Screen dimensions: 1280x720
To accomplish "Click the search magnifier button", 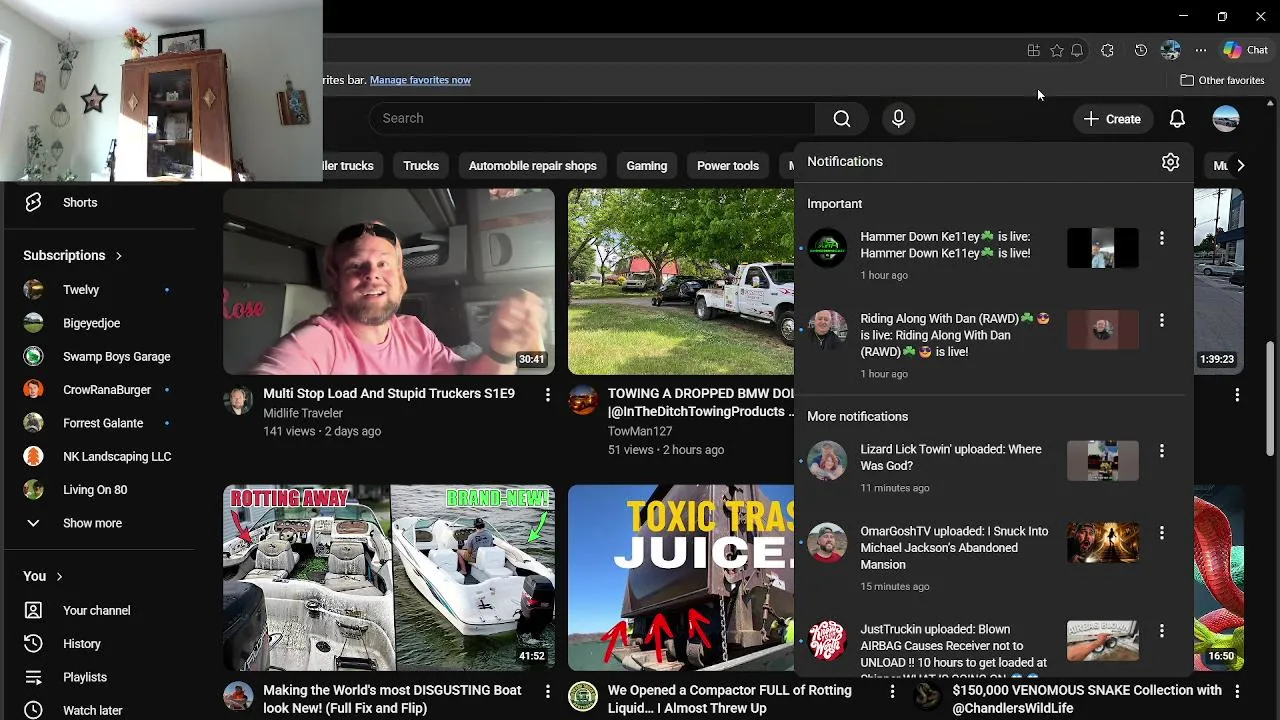I will [842, 119].
